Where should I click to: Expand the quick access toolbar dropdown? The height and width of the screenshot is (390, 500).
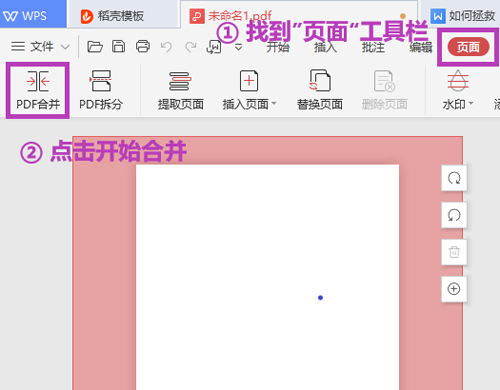coord(238,48)
